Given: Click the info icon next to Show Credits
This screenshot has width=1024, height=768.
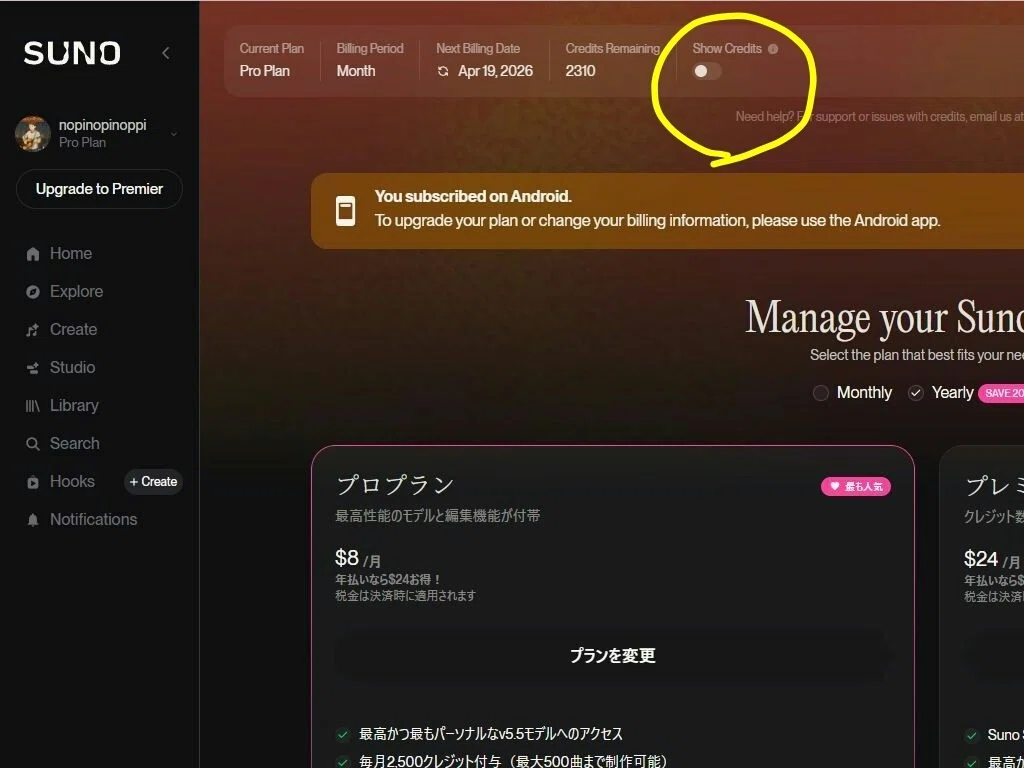Looking at the screenshot, I should point(773,49).
